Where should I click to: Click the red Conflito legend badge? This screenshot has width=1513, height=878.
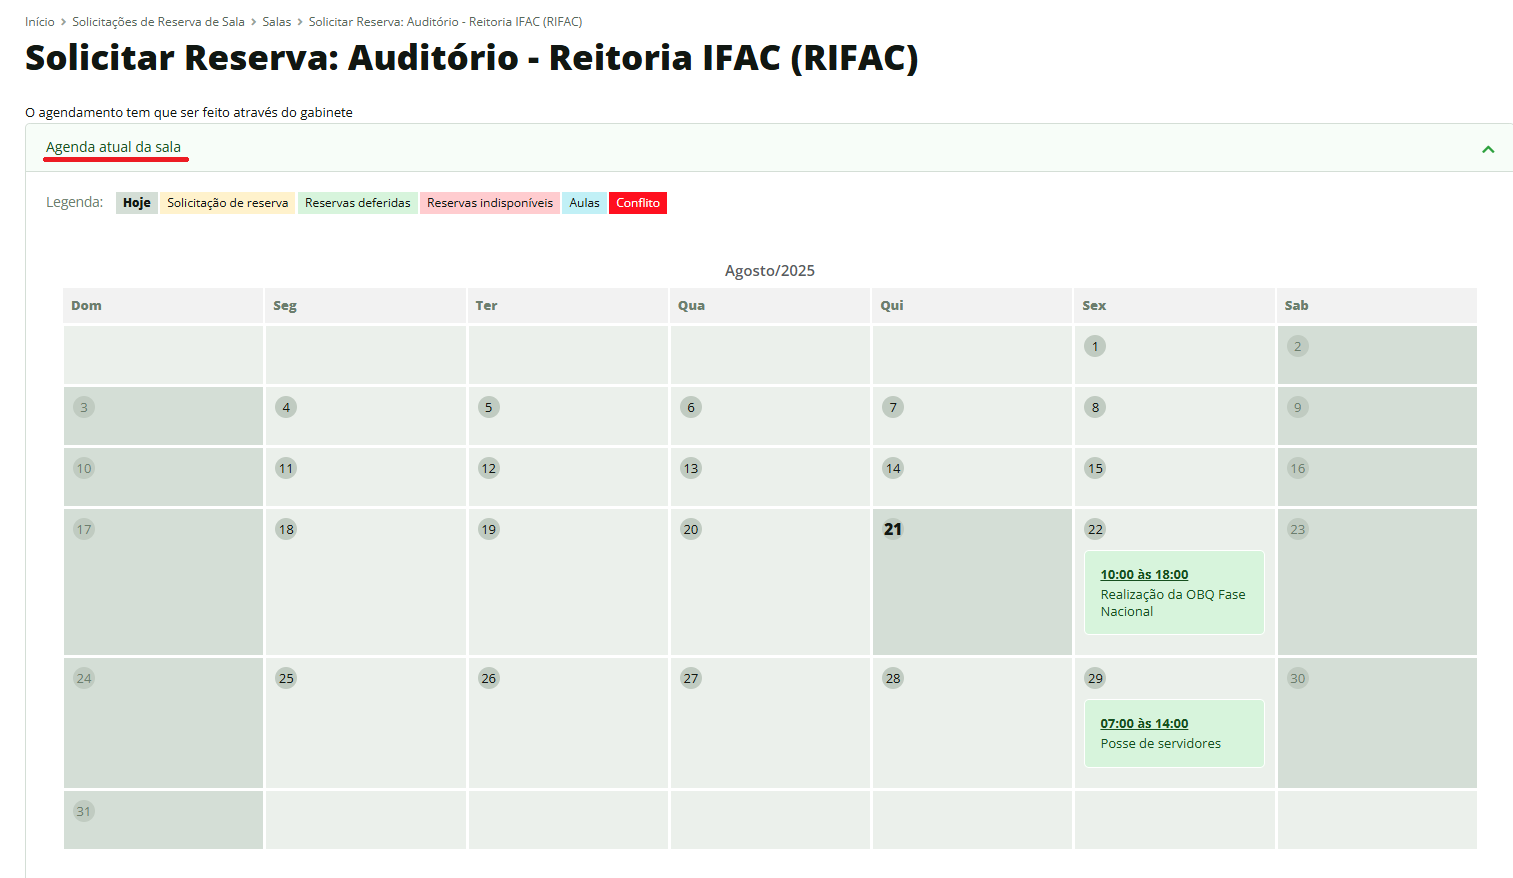pyautogui.click(x=637, y=203)
